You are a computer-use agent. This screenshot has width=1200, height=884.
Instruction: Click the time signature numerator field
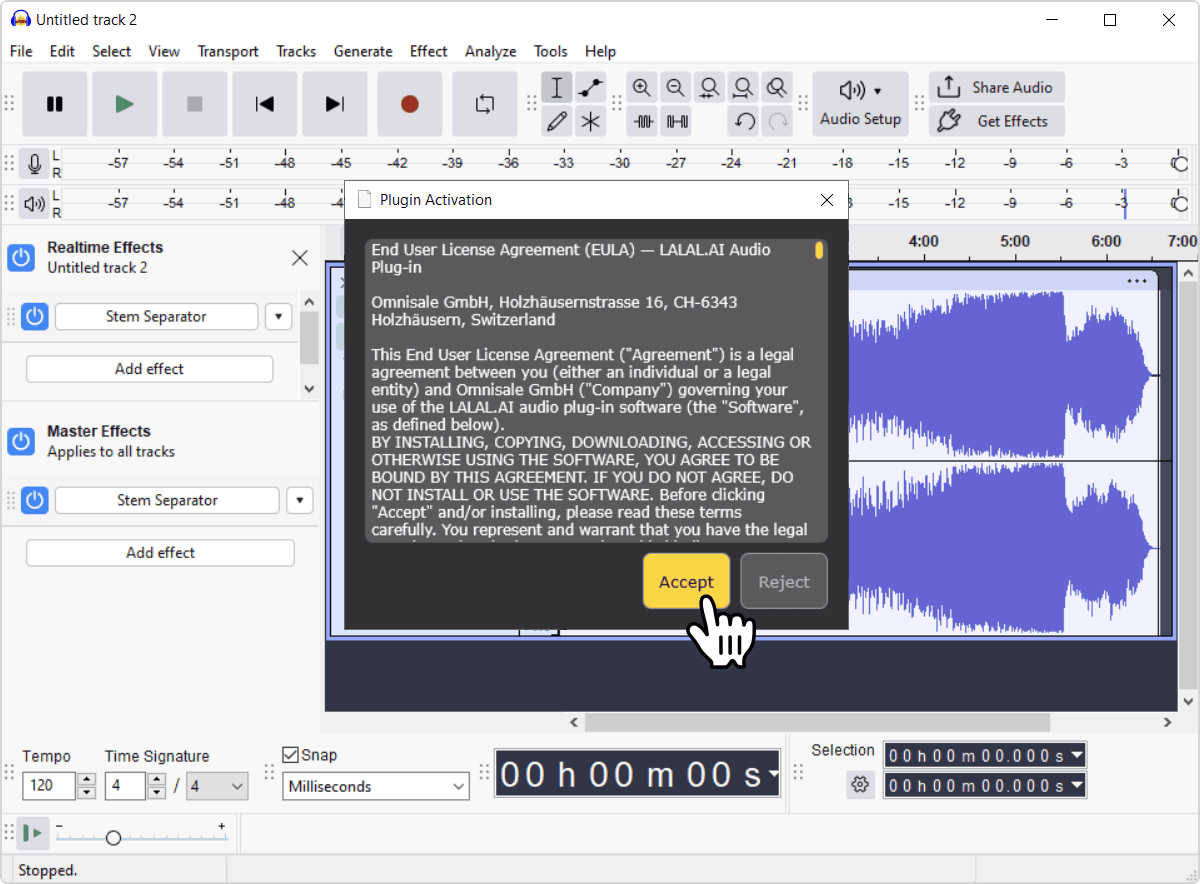pos(125,786)
